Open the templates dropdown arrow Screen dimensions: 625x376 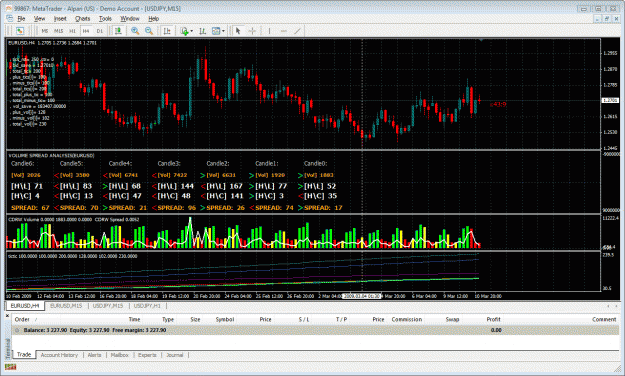tap(223, 31)
